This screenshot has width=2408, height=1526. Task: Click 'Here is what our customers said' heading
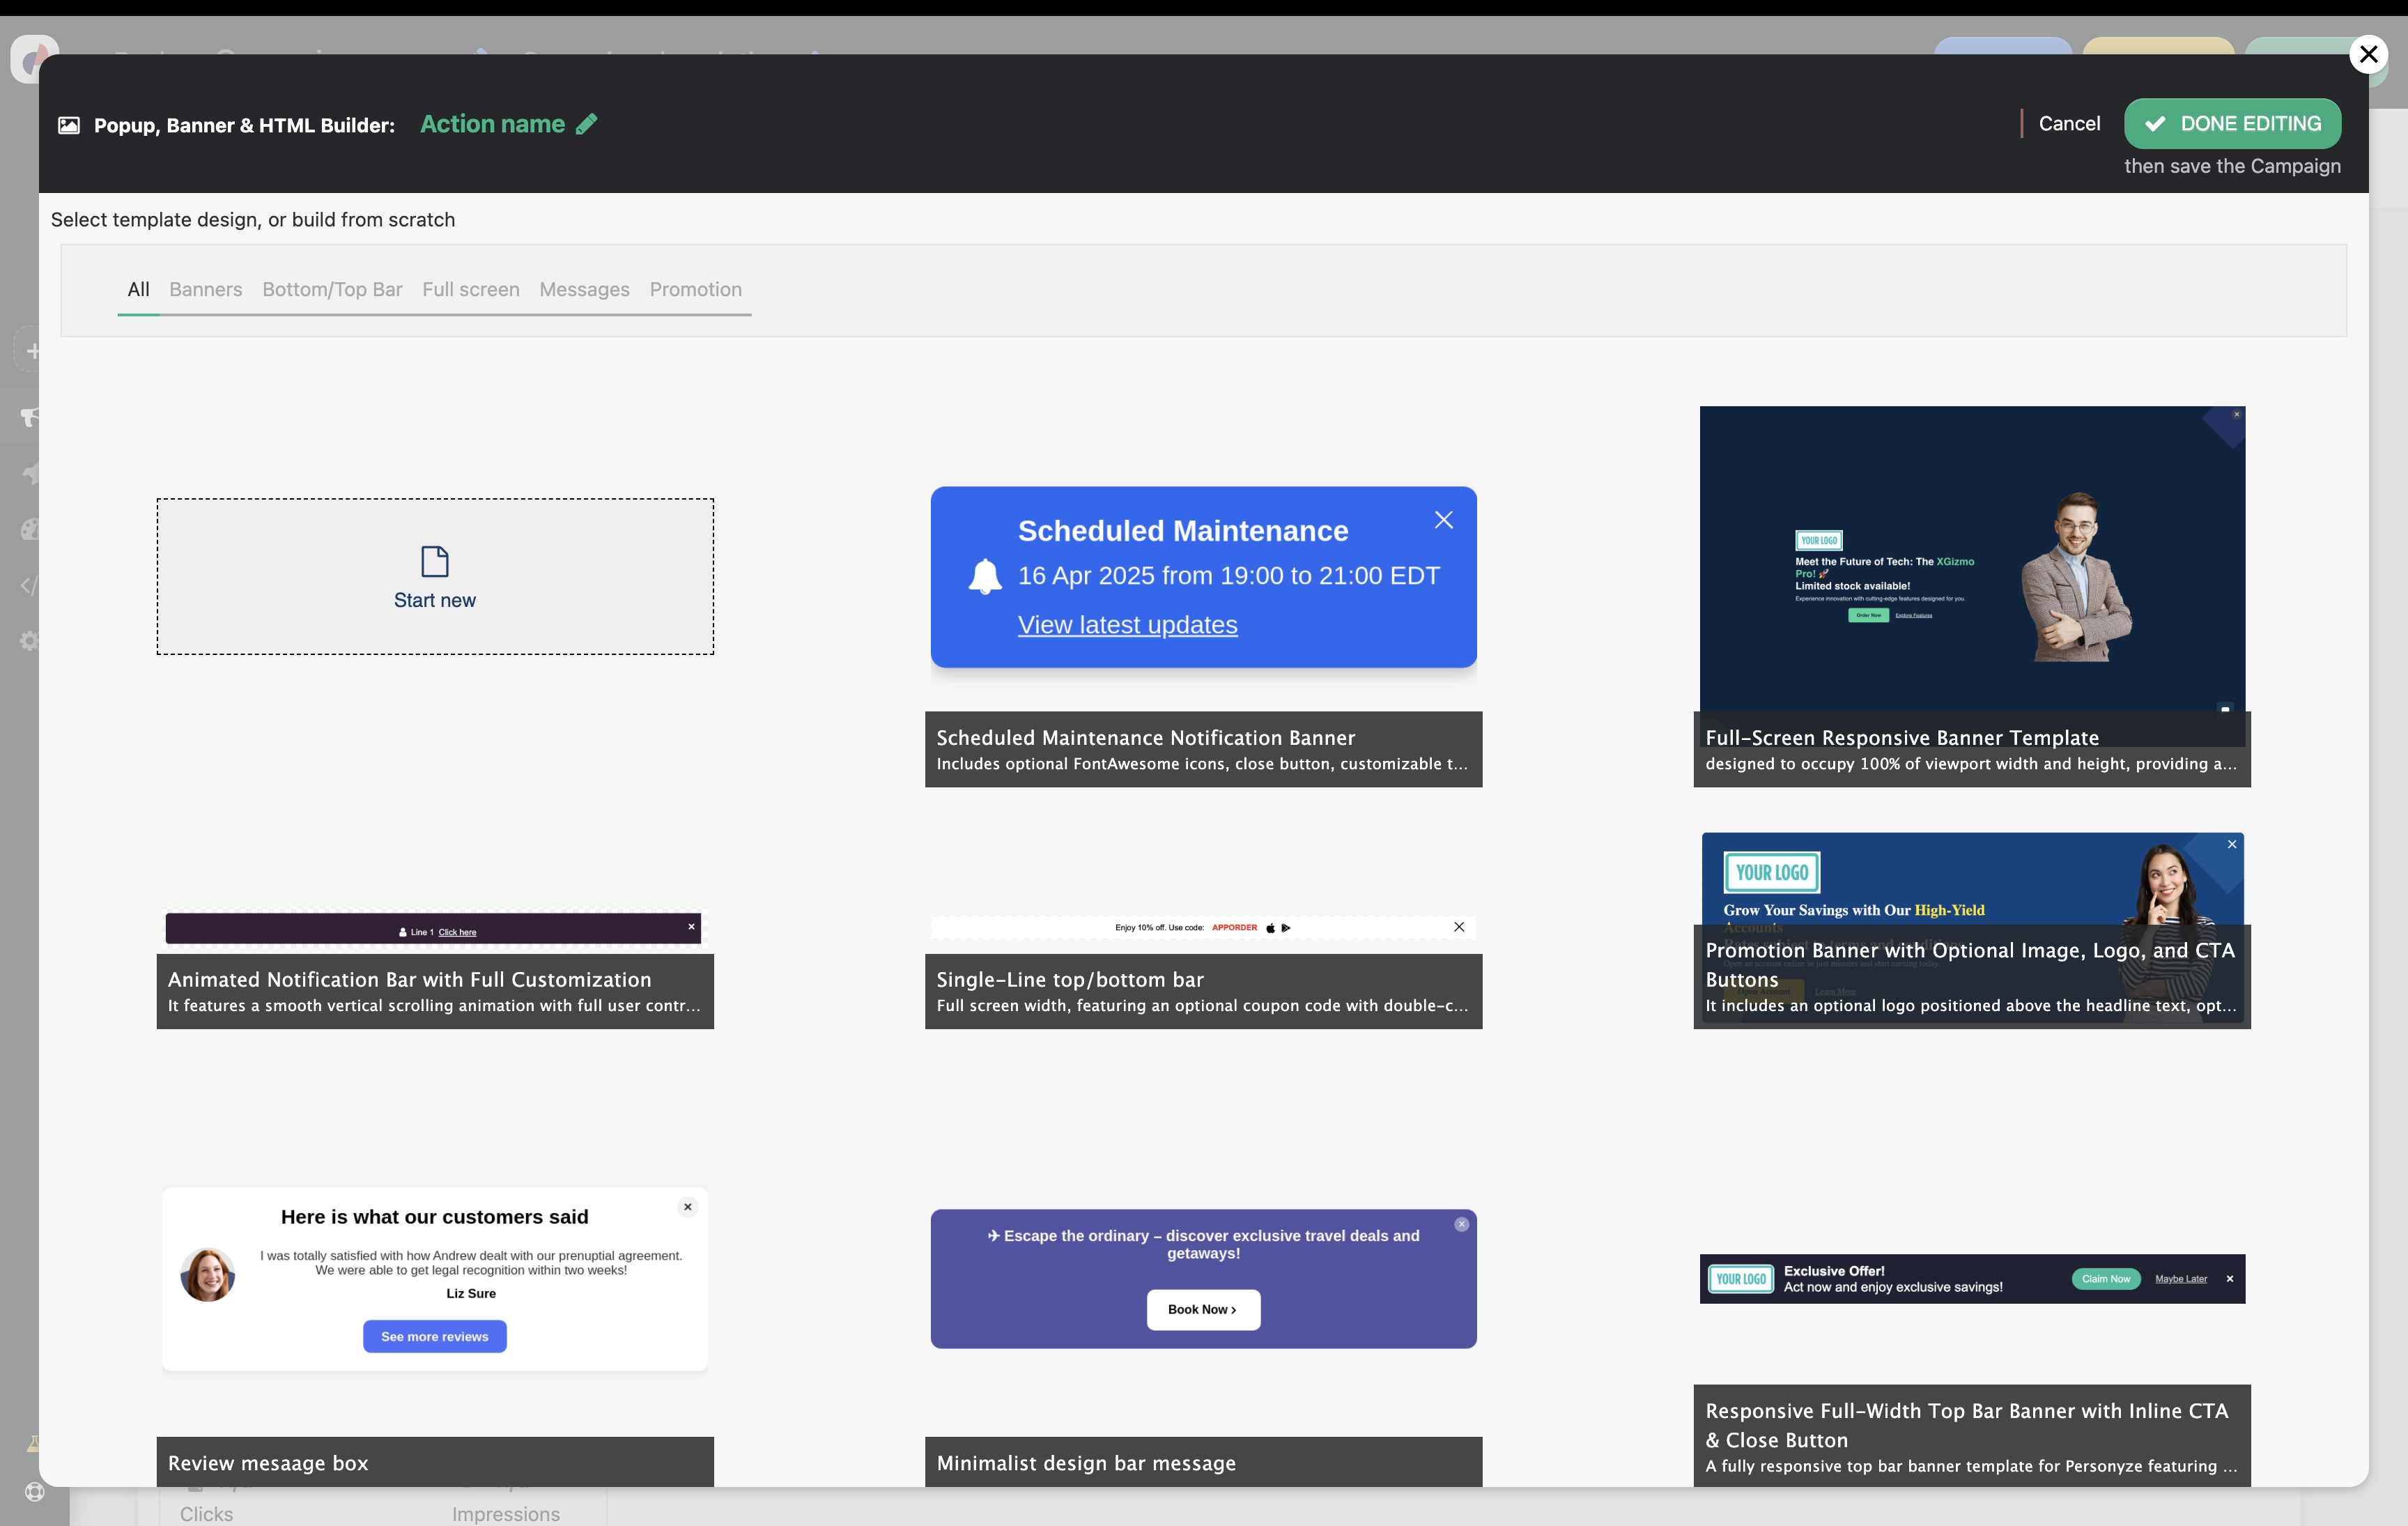pyautogui.click(x=435, y=1217)
